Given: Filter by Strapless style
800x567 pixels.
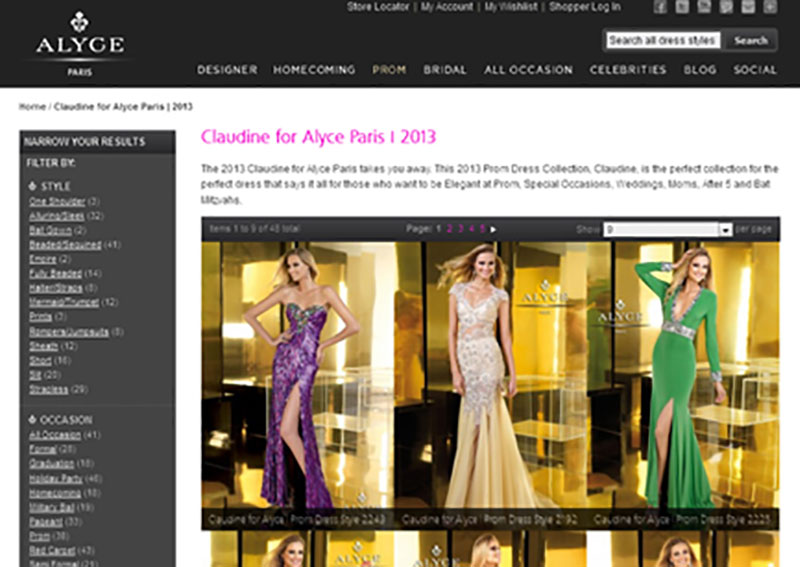Looking at the screenshot, I should (x=48, y=389).
